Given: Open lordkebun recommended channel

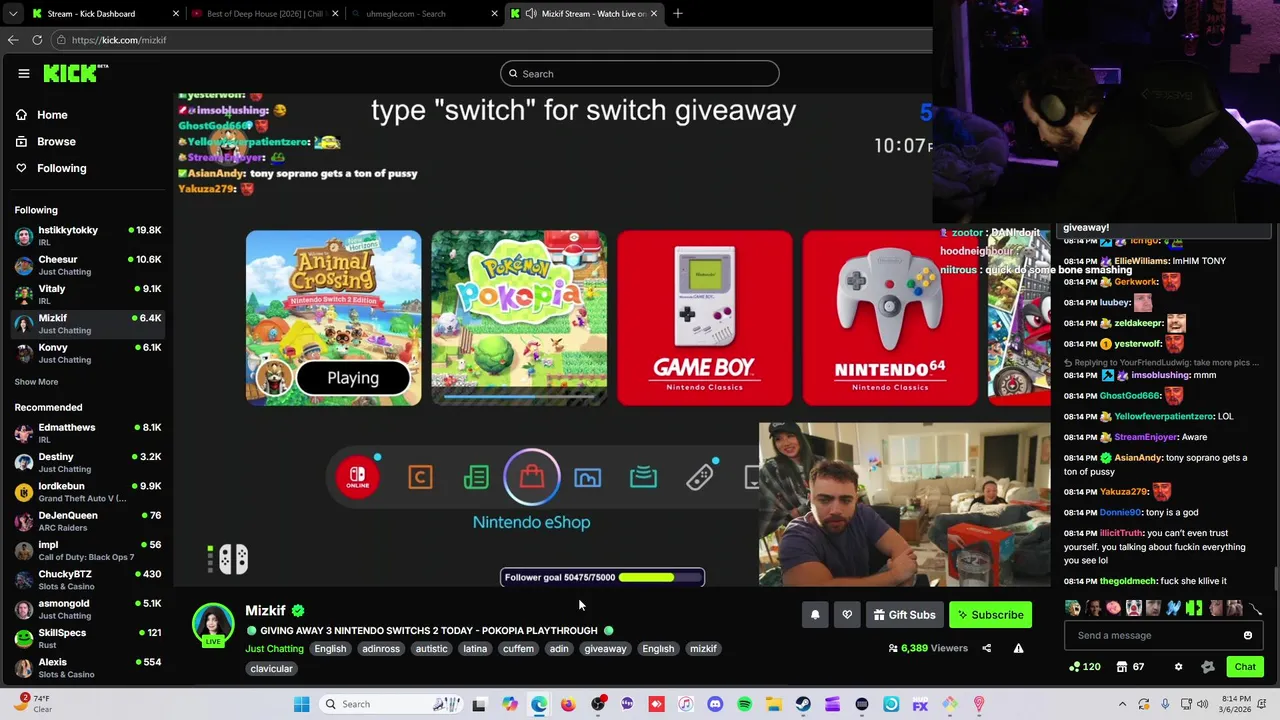Looking at the screenshot, I should (x=88, y=492).
